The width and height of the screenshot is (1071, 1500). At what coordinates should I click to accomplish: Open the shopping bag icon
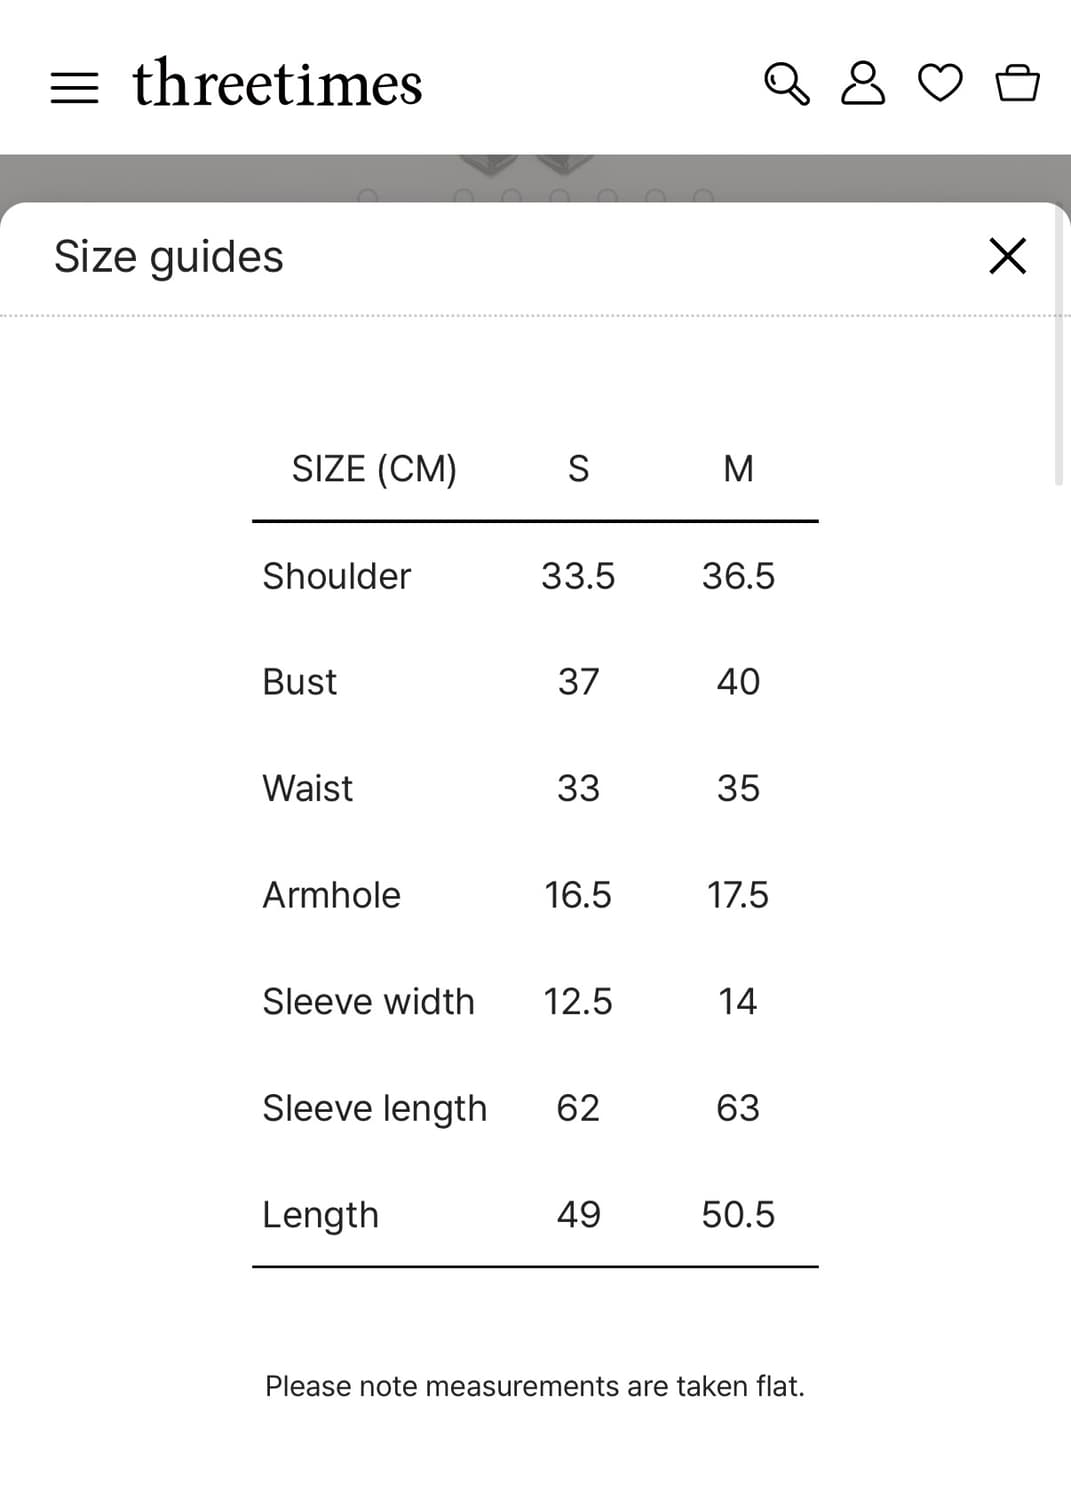click(x=1017, y=83)
